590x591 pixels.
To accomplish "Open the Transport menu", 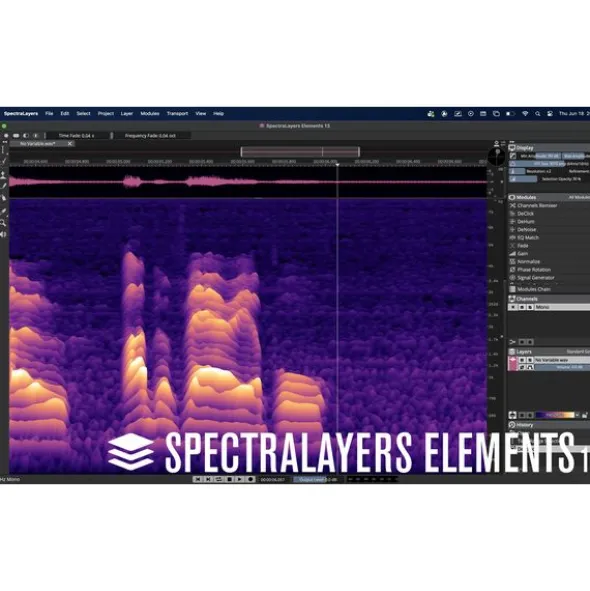I will point(177,113).
